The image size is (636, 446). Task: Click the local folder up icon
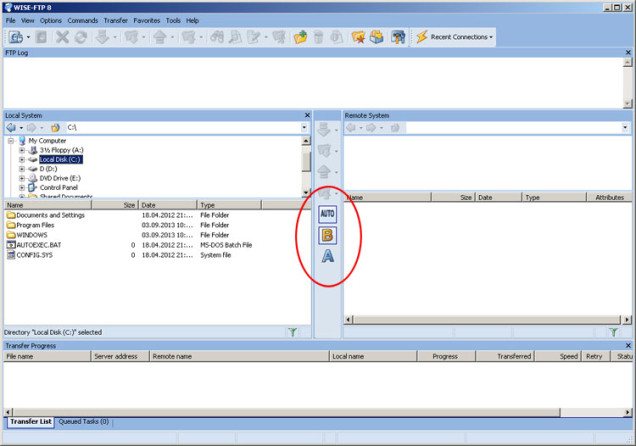point(56,128)
